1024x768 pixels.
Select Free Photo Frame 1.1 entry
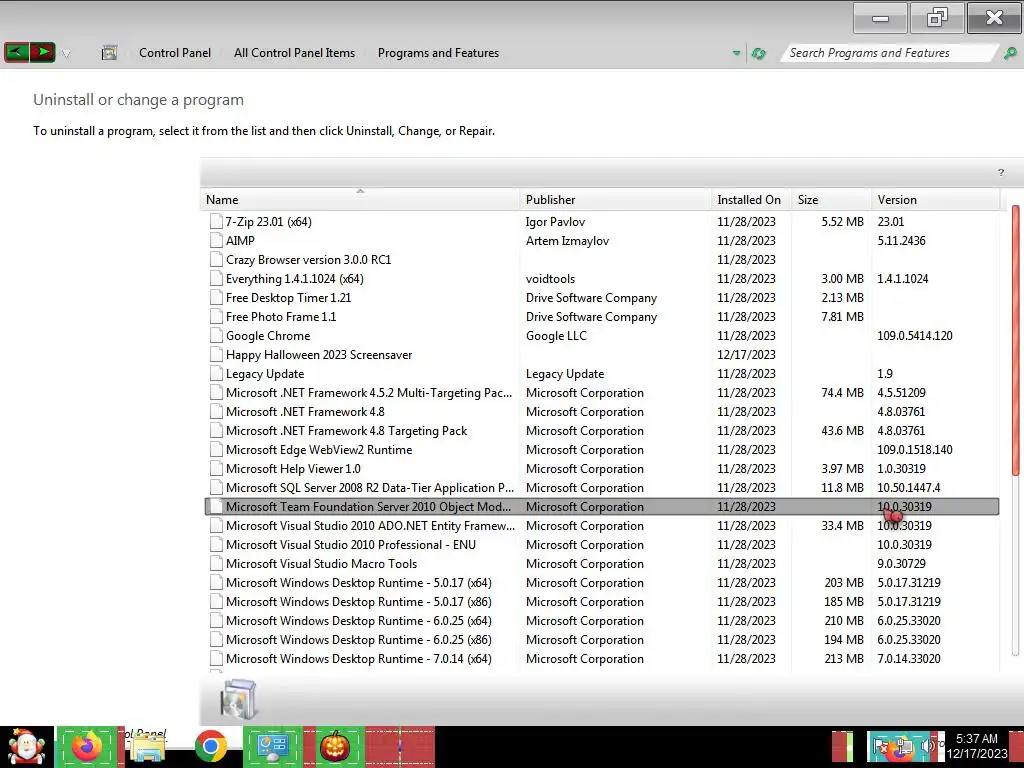pyautogui.click(x=601, y=317)
